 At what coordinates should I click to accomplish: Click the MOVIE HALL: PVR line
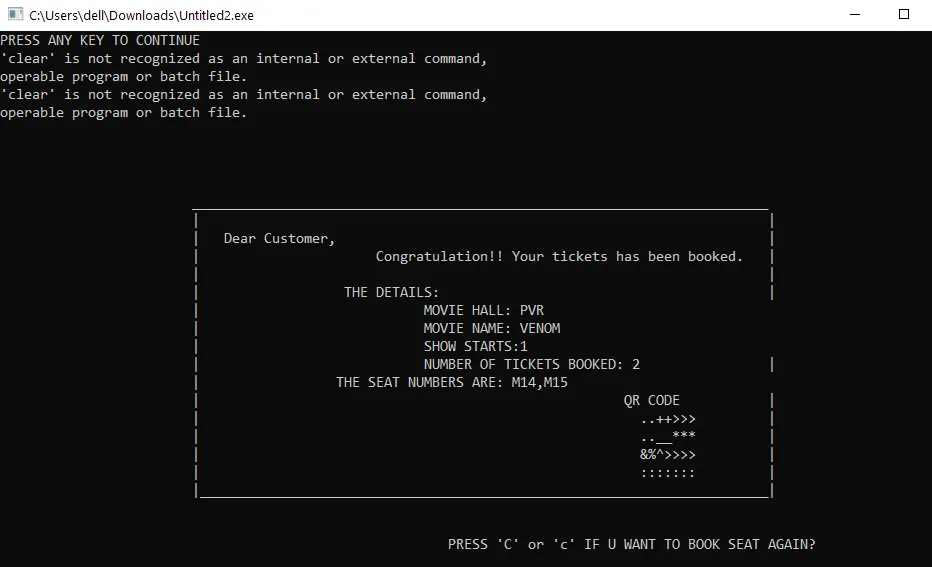tap(483, 311)
